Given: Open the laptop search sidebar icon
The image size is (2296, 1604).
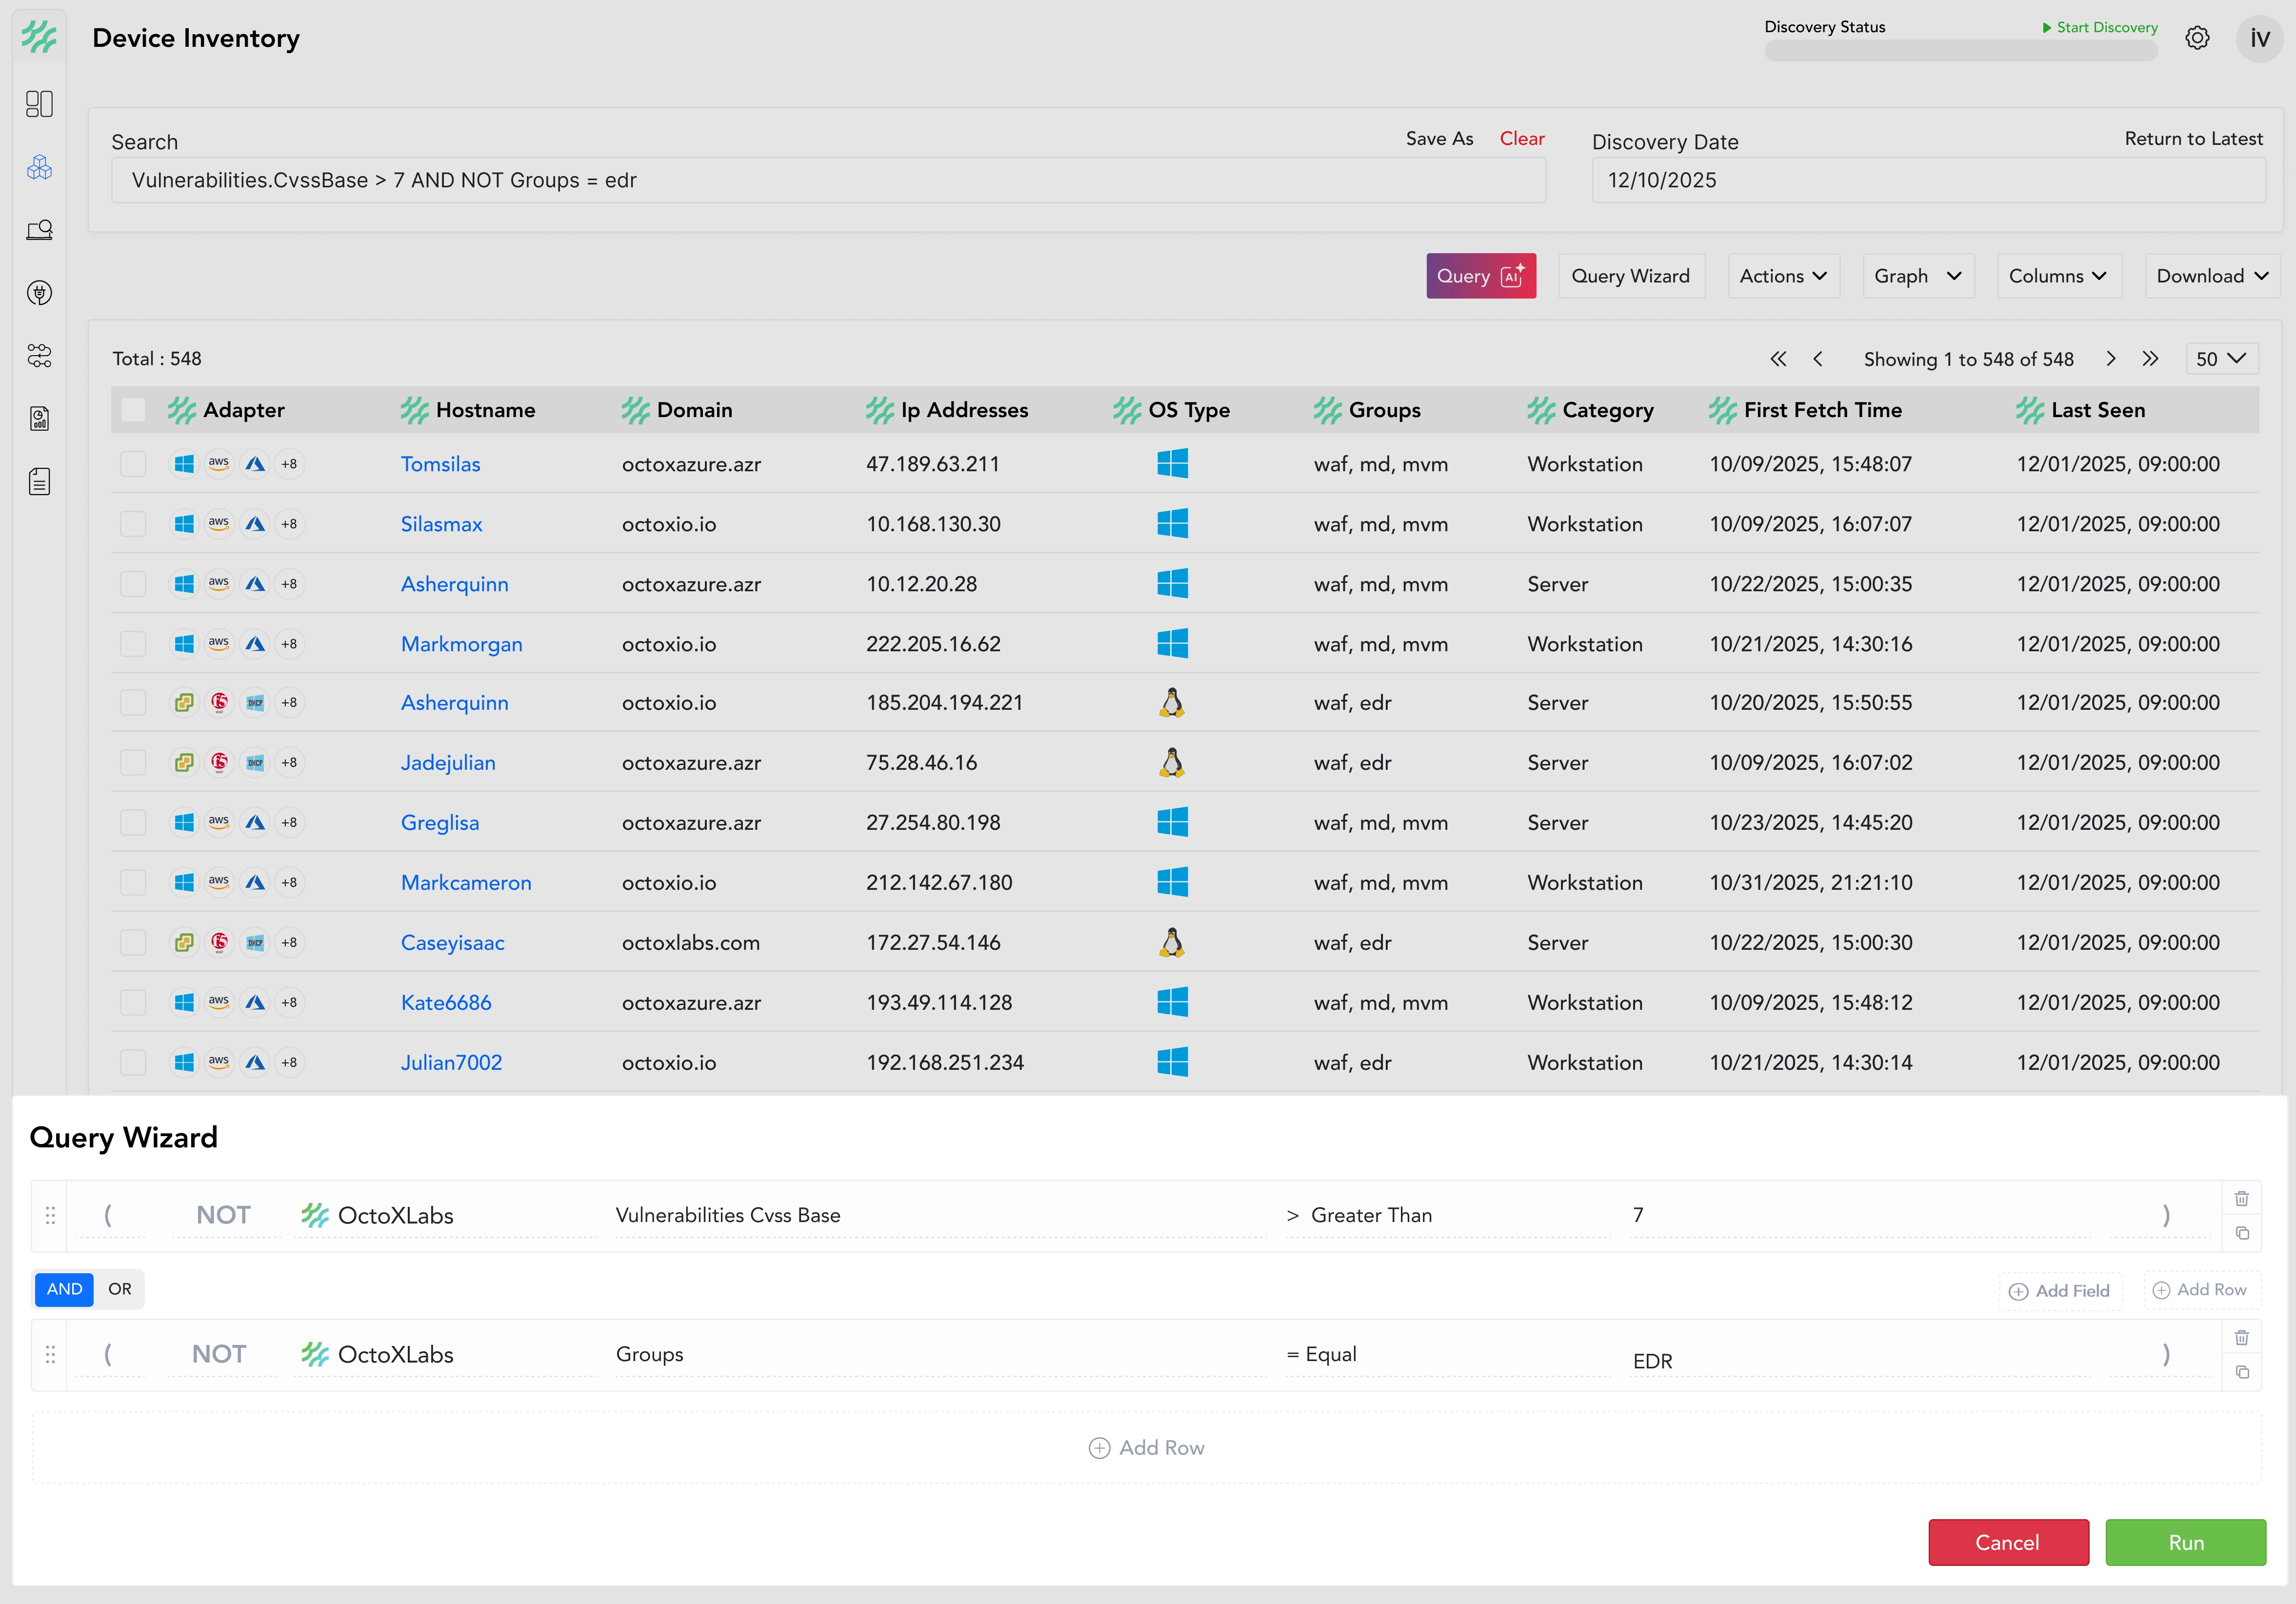Looking at the screenshot, I should coord(39,230).
